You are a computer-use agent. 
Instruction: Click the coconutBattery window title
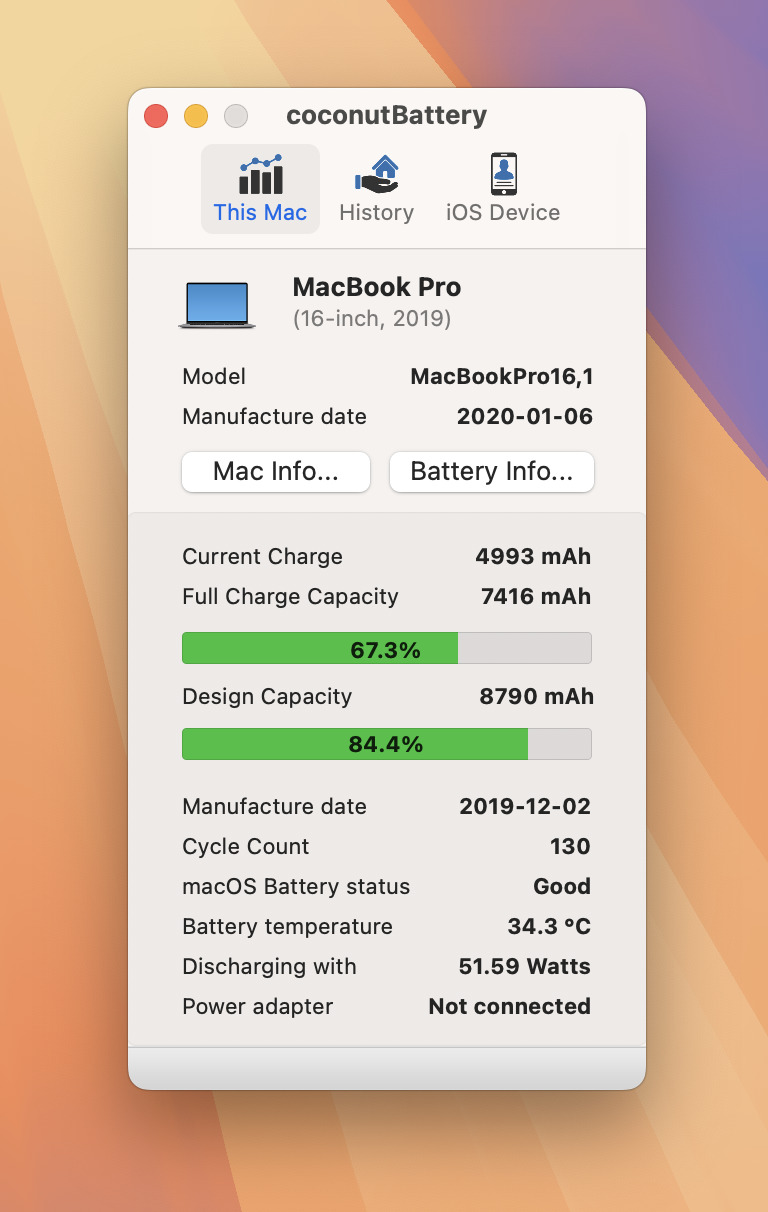[x=386, y=116]
